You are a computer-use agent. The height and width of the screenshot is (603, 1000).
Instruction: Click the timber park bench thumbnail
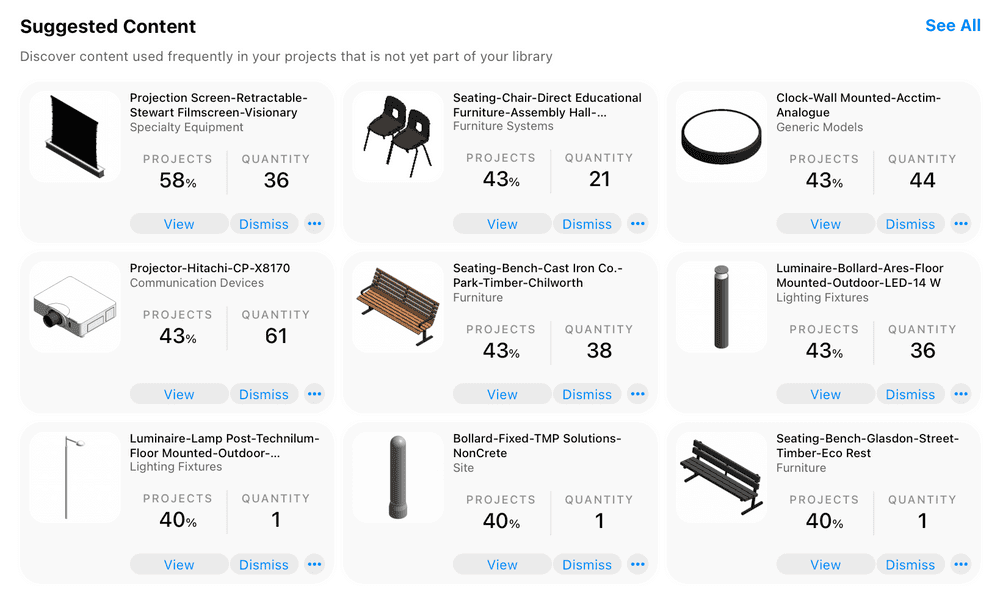click(397, 305)
